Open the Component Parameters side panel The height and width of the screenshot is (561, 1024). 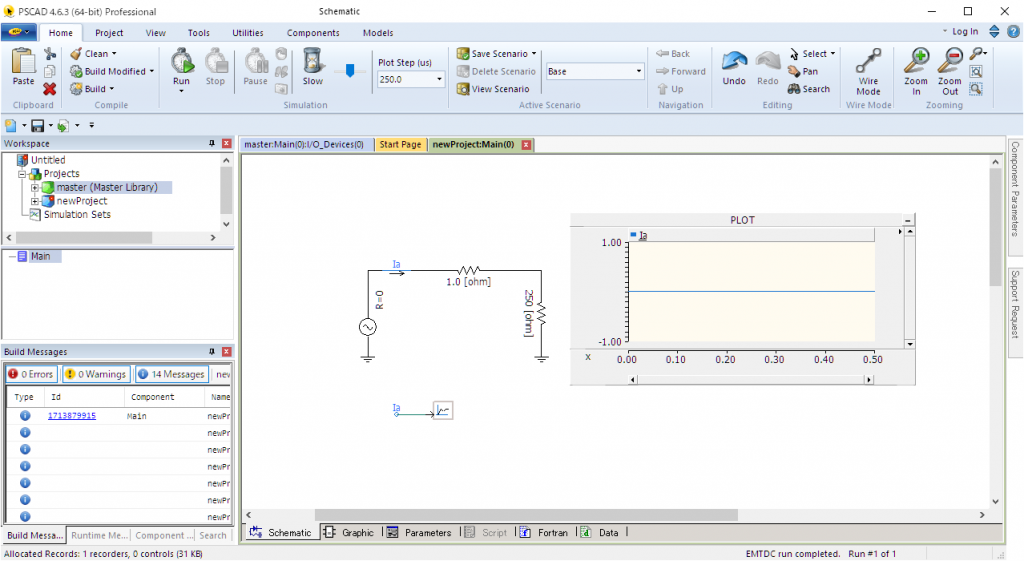pos(1015,189)
